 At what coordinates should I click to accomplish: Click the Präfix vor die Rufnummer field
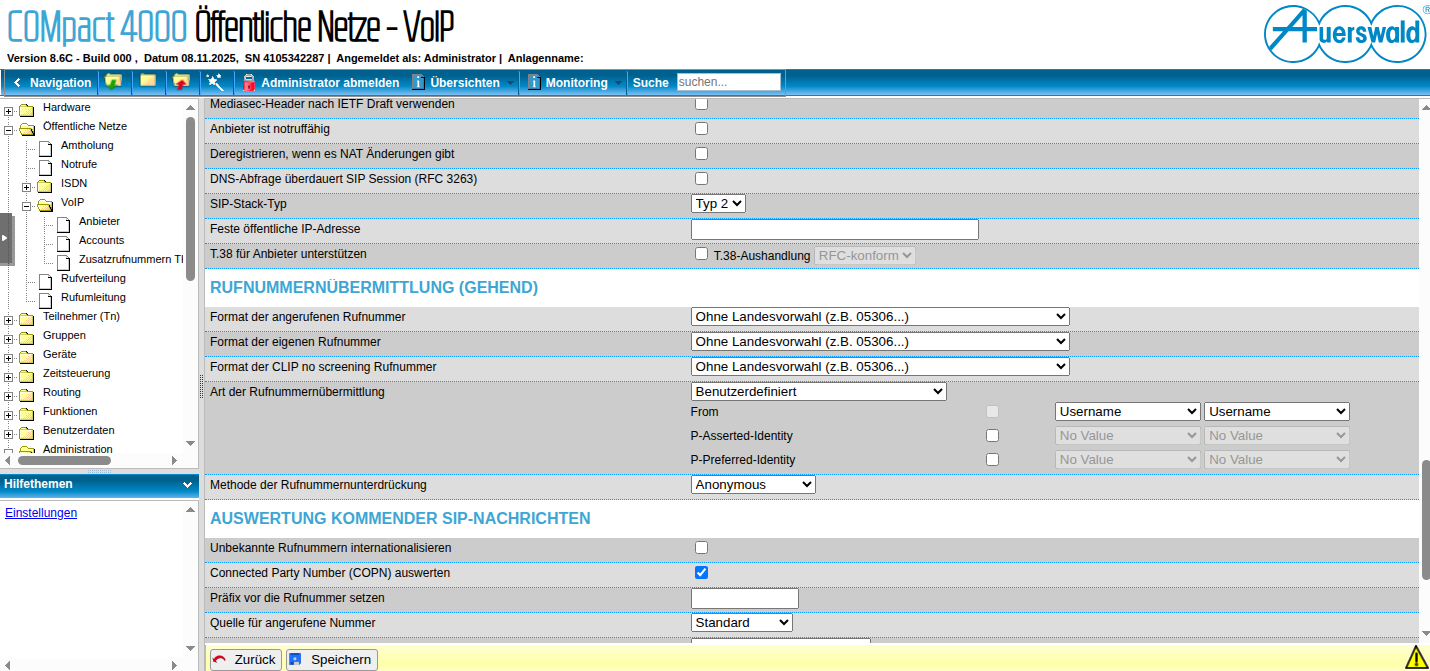pyautogui.click(x=745, y=598)
